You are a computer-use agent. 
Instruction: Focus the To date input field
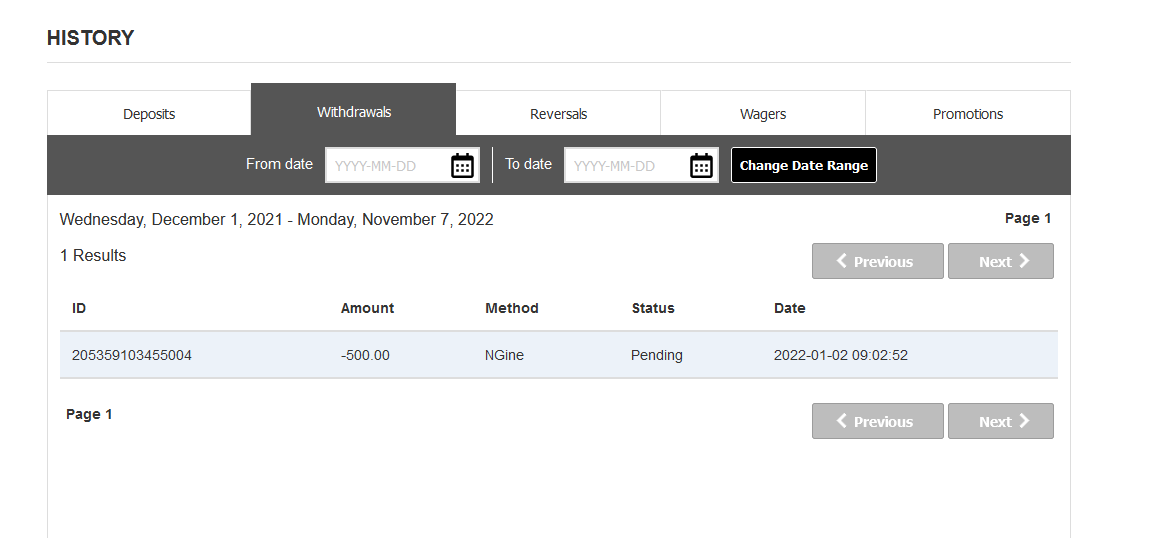pos(626,166)
